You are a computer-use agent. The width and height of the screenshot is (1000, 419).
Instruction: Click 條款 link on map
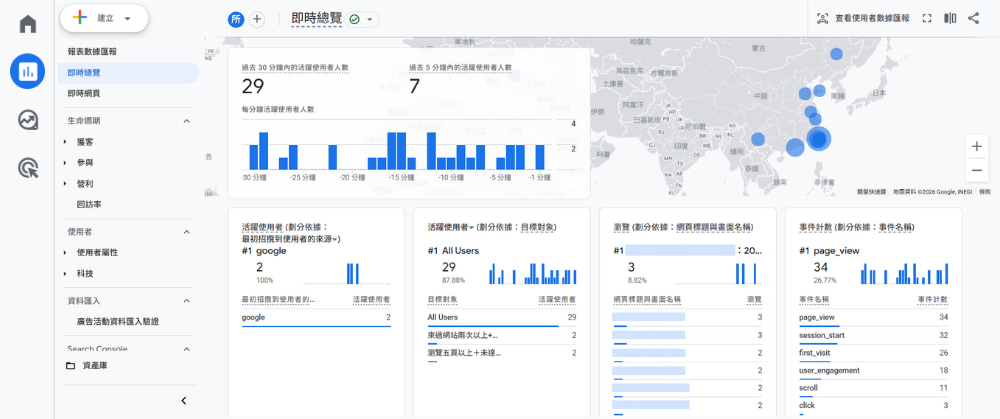pos(985,191)
